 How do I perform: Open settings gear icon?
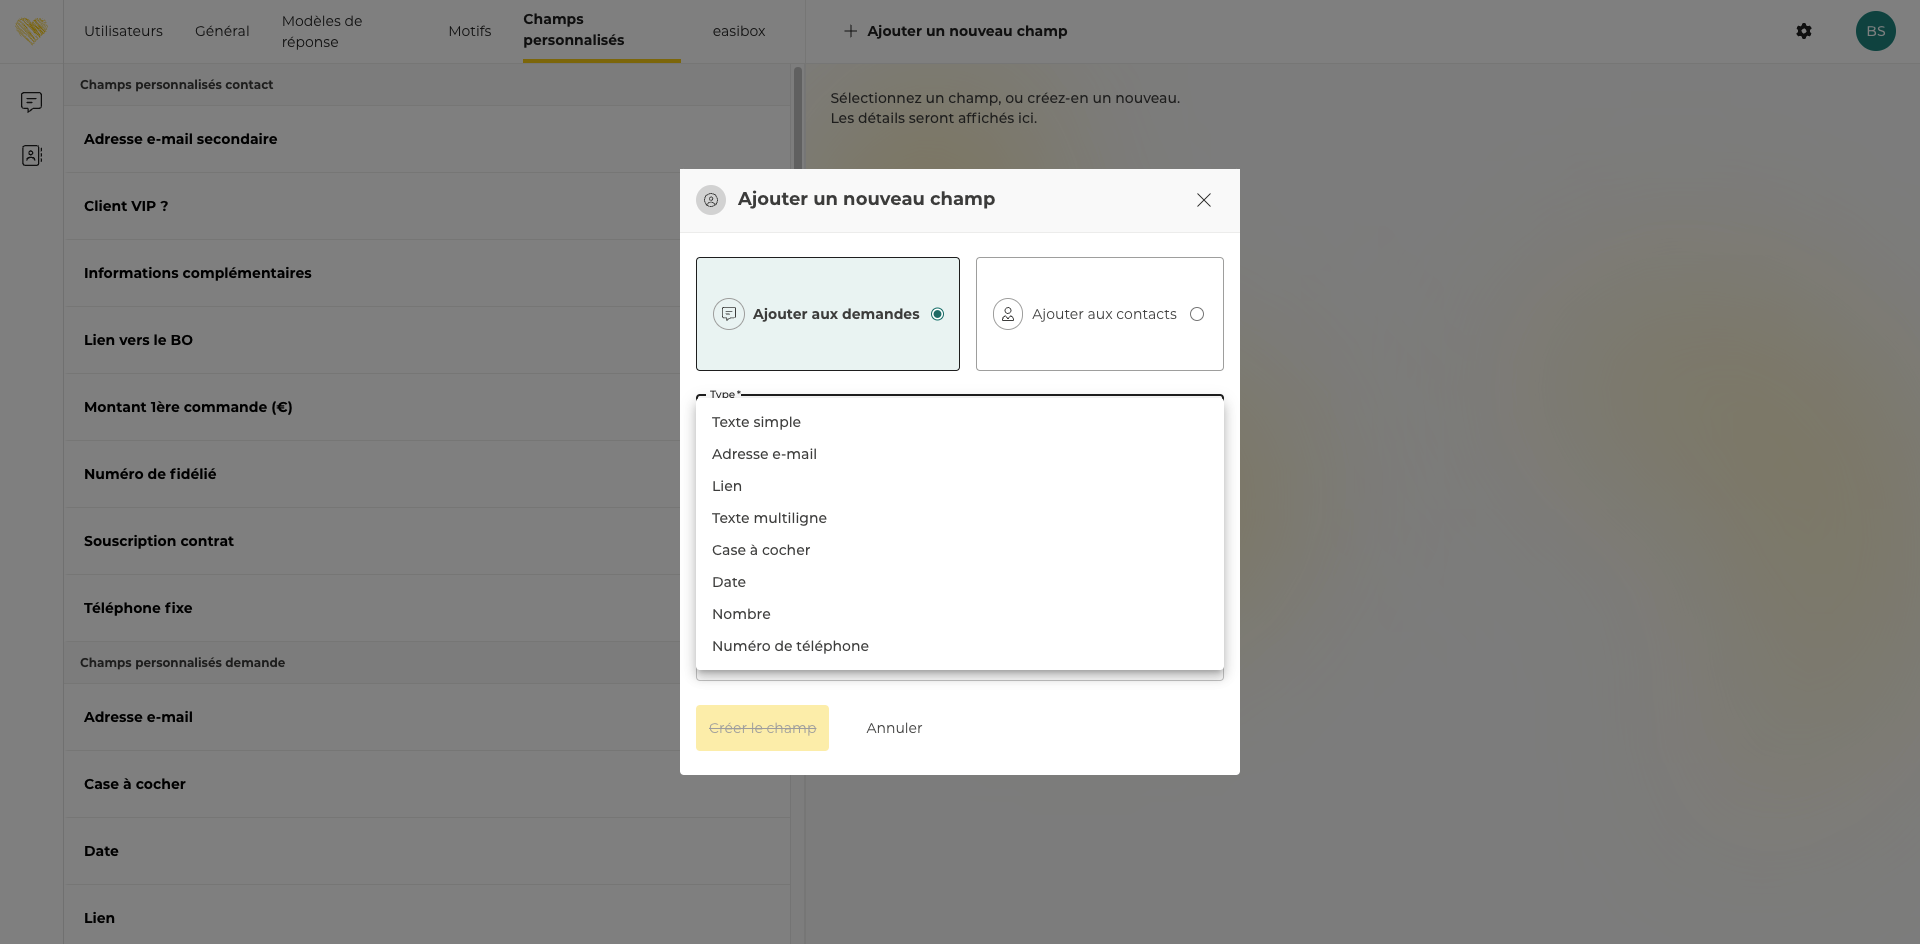(1803, 31)
